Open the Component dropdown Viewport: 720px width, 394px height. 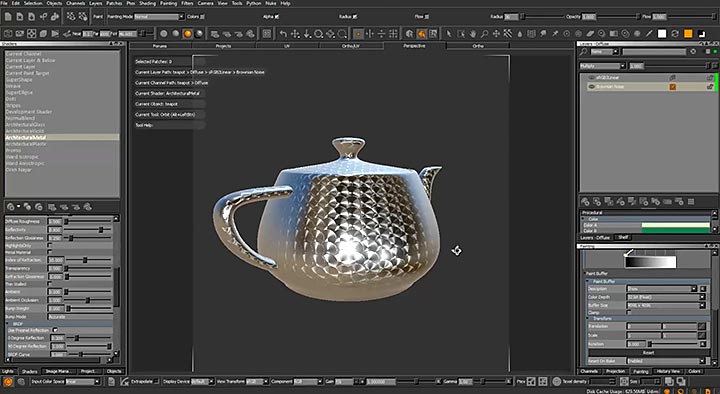pos(308,382)
